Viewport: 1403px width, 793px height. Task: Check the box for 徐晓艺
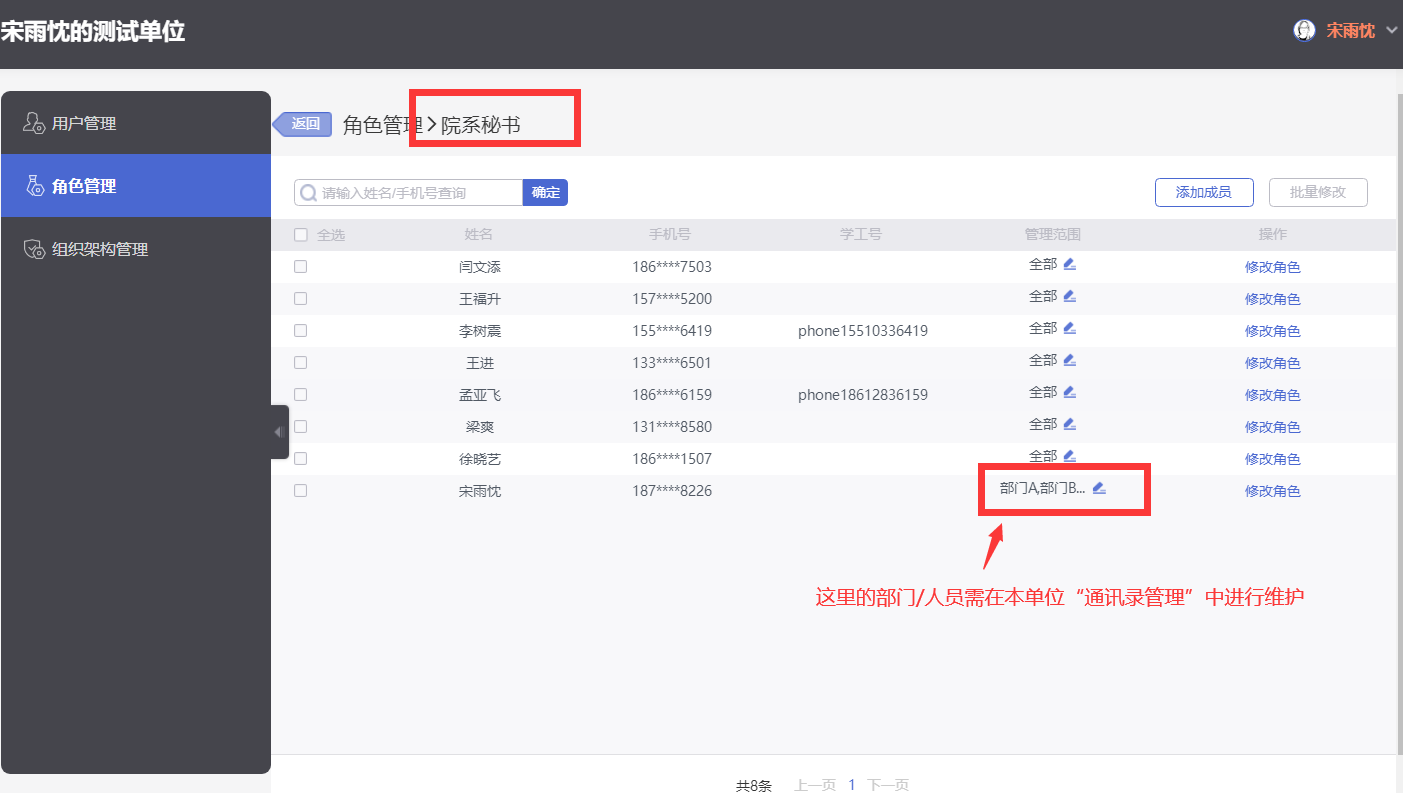pyautogui.click(x=301, y=459)
